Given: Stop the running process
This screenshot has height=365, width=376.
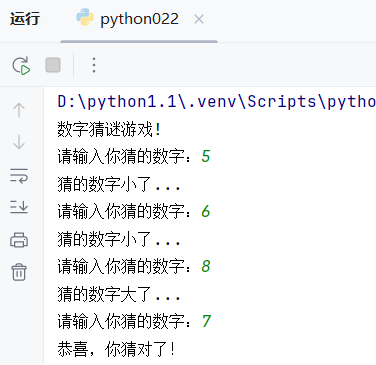Looking at the screenshot, I should (53, 65).
